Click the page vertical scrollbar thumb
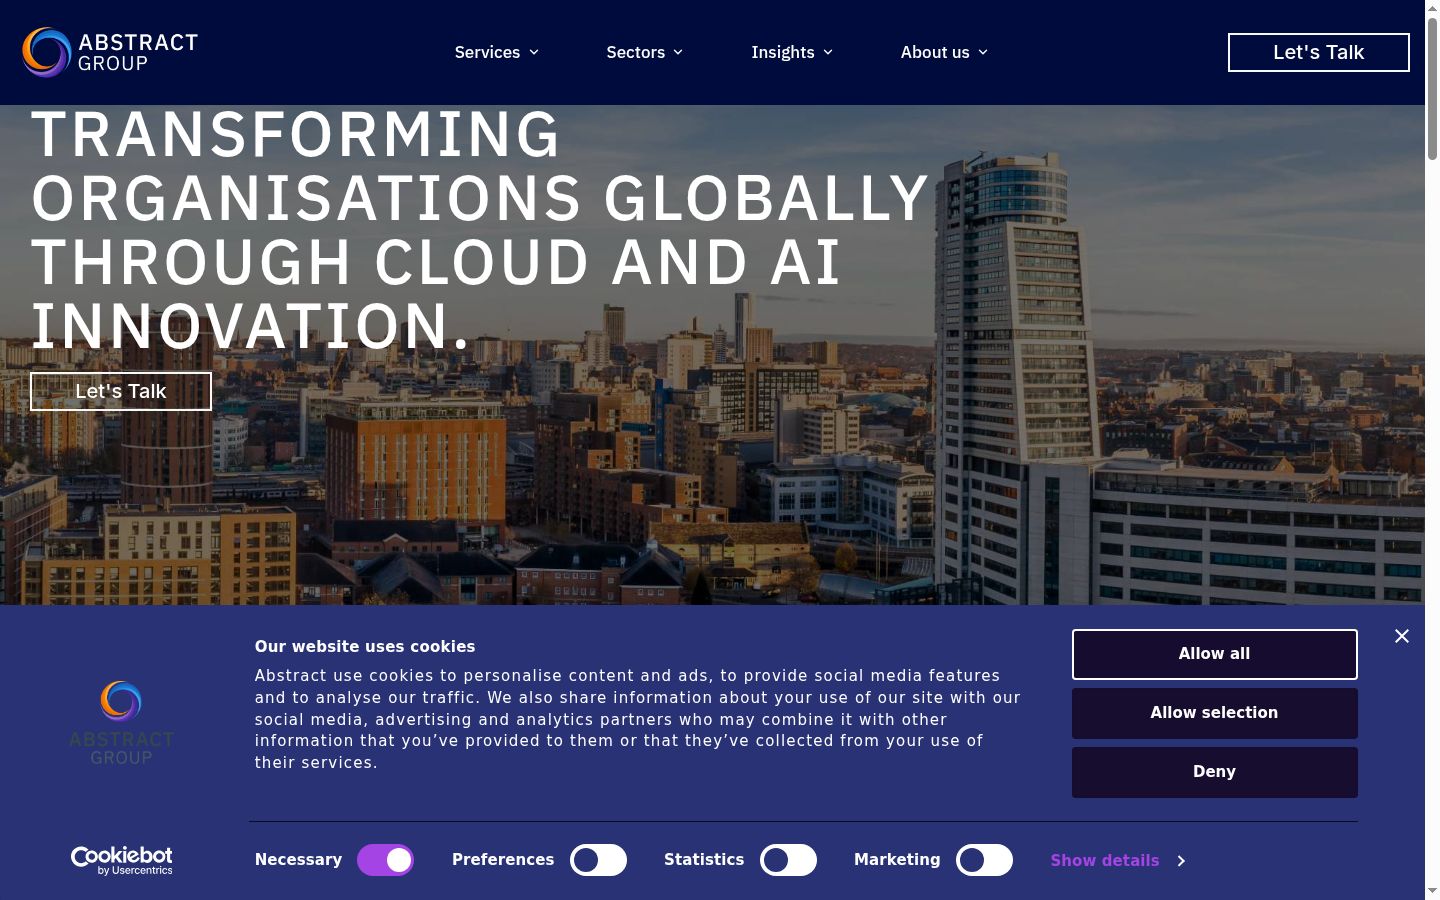 click(1432, 88)
